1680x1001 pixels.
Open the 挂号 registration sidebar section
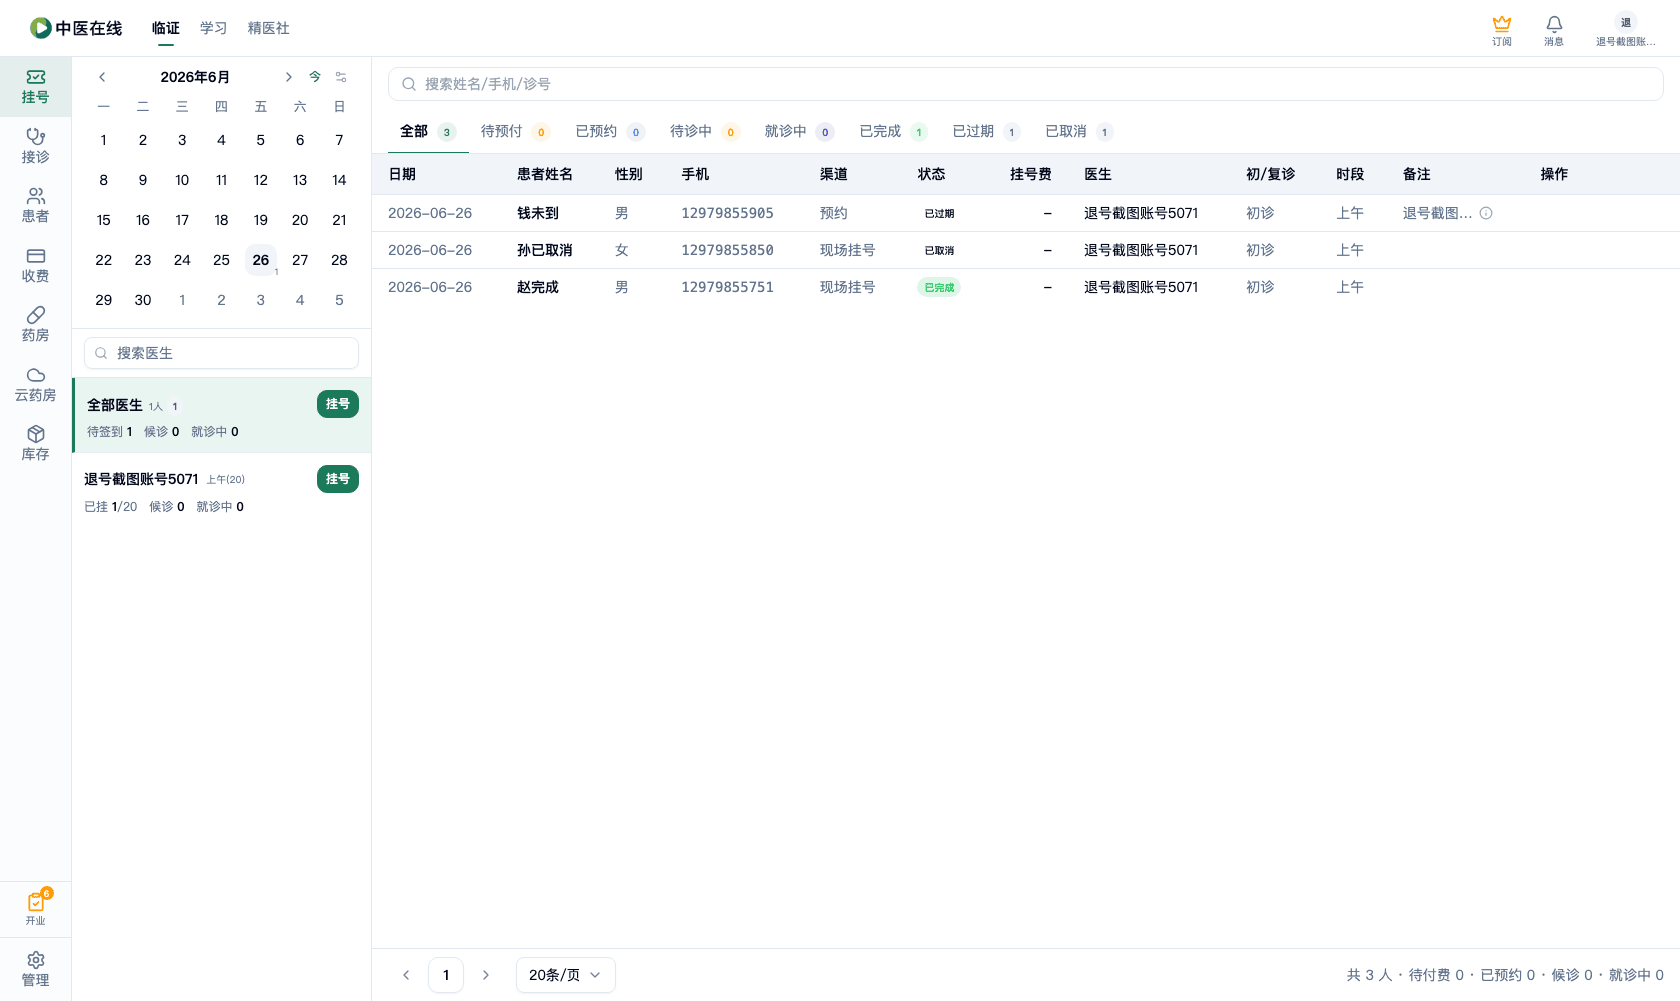tap(35, 87)
